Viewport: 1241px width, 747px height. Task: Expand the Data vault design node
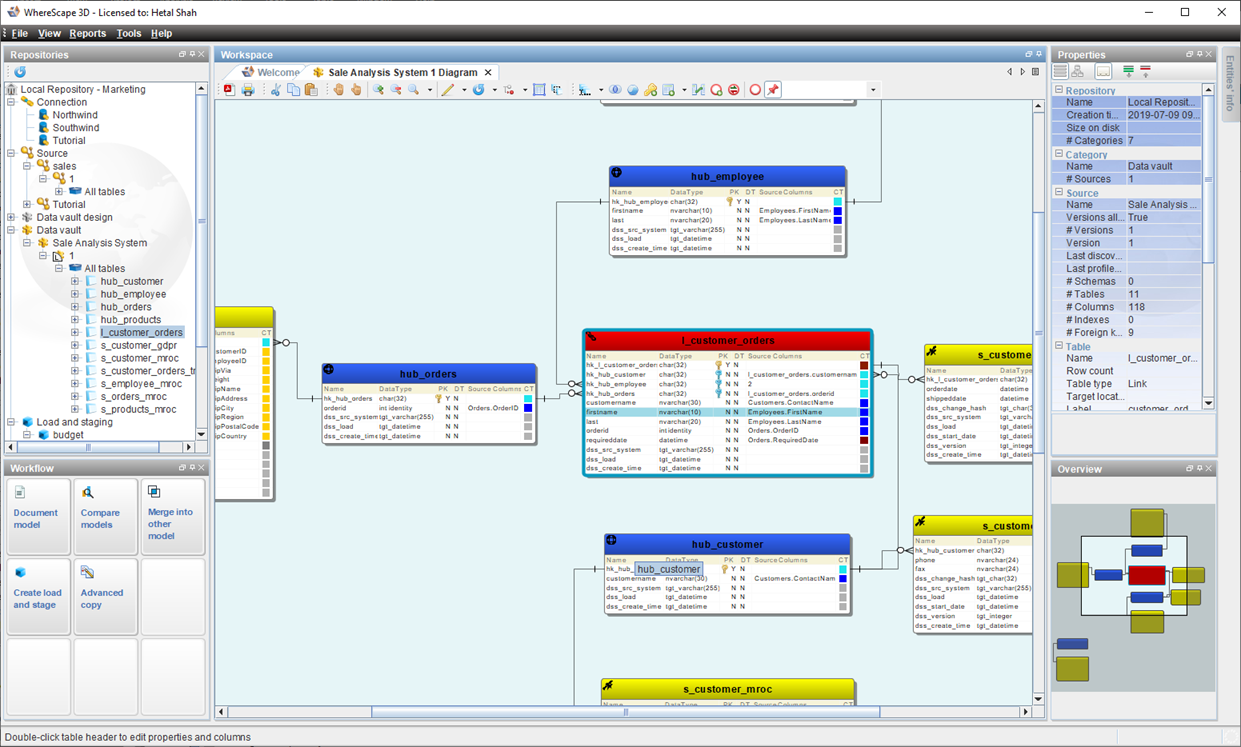click(12, 217)
